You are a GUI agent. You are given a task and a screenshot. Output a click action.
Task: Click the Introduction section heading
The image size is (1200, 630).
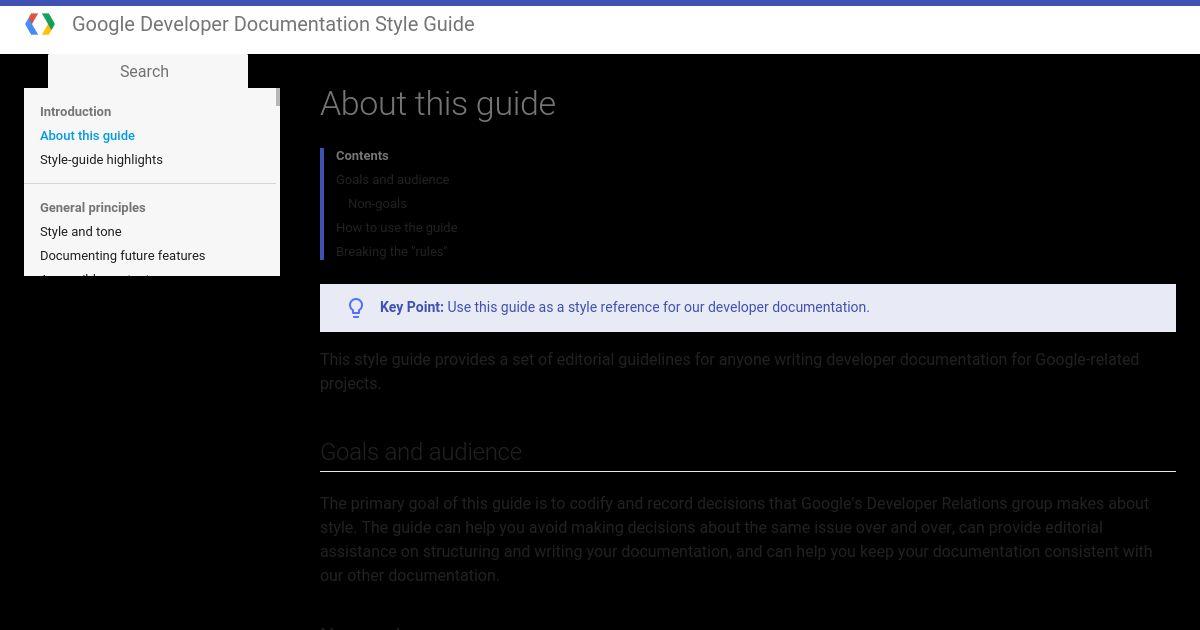pos(75,112)
